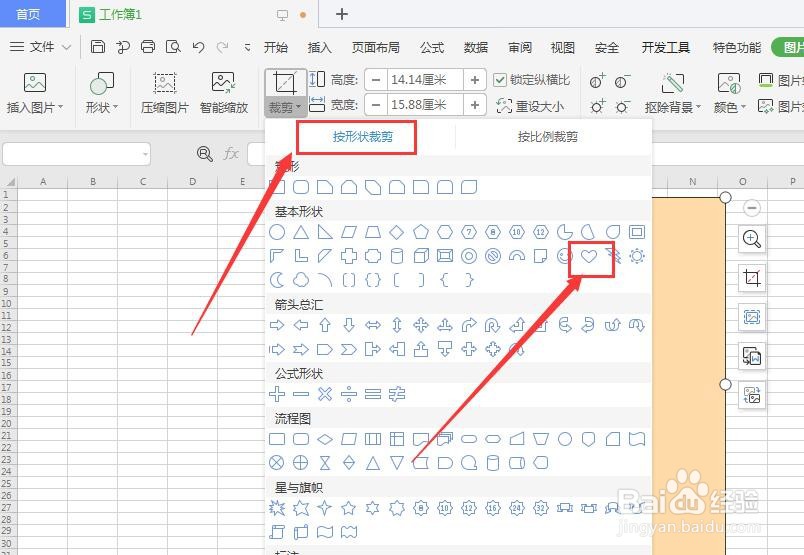The width and height of the screenshot is (804, 555).
Task: Expand the 颜色 dropdown
Action: click(743, 107)
